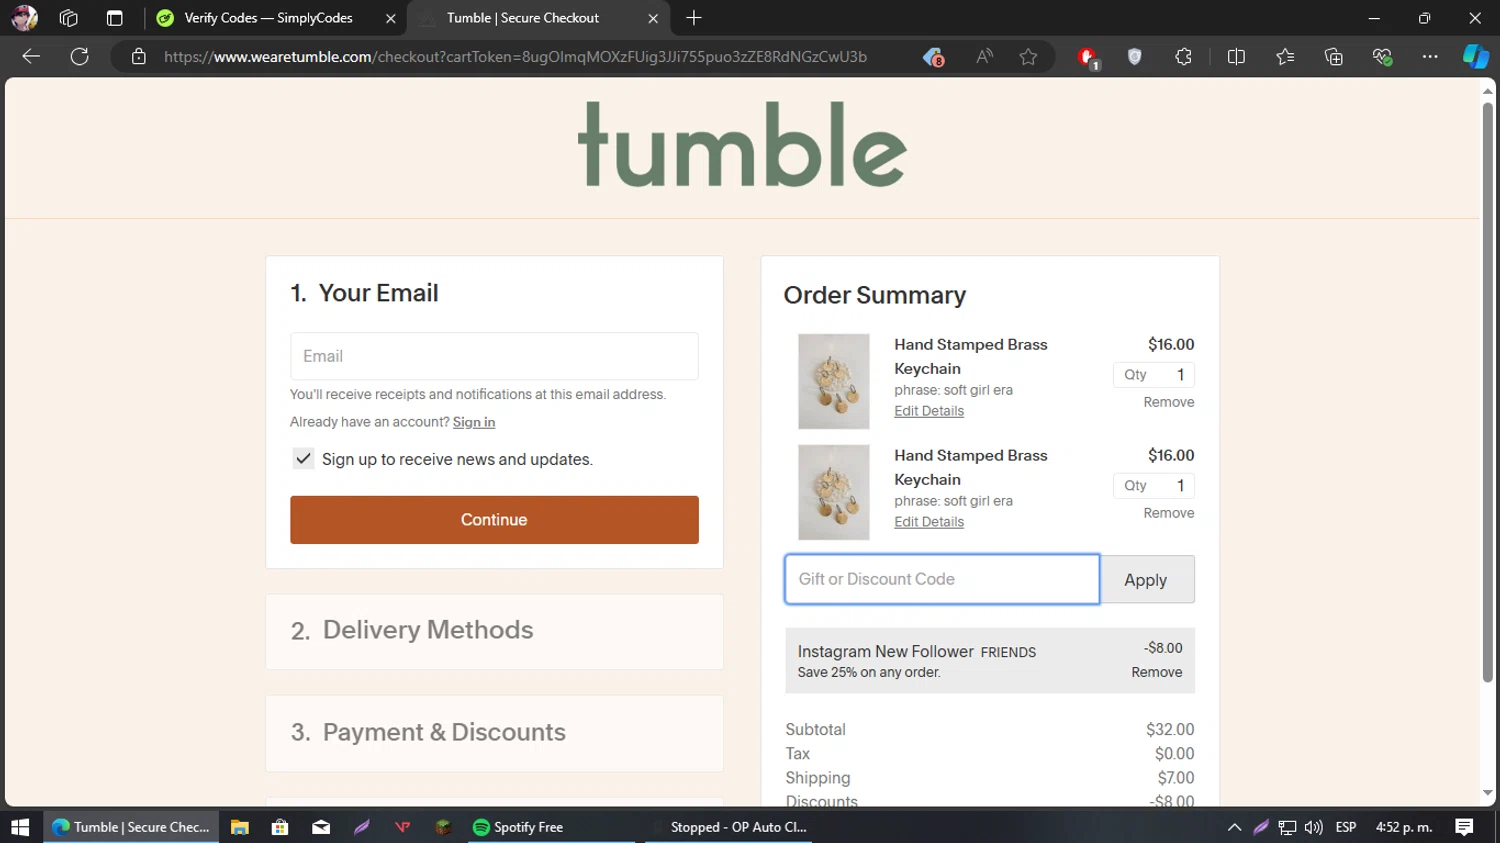The width and height of the screenshot is (1500, 843).
Task: Edit Details of the first keychain
Action: click(x=929, y=411)
